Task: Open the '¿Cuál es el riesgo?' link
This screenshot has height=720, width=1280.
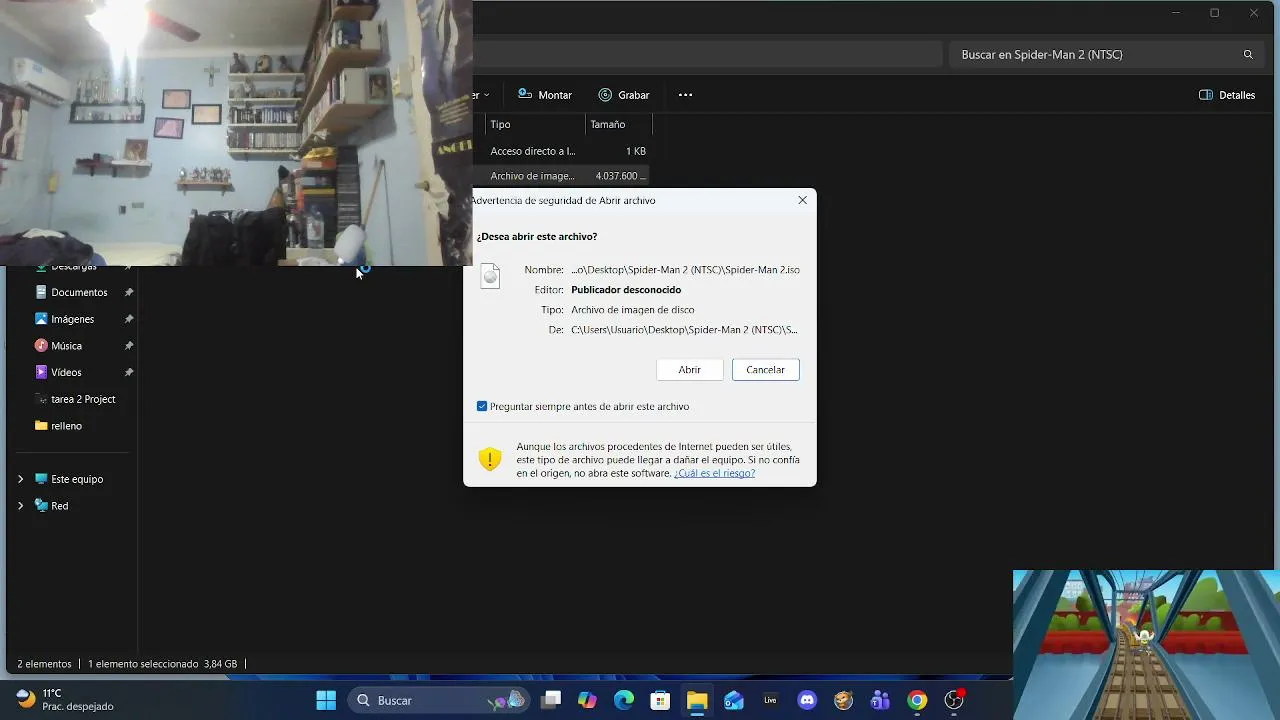Action: click(x=714, y=473)
